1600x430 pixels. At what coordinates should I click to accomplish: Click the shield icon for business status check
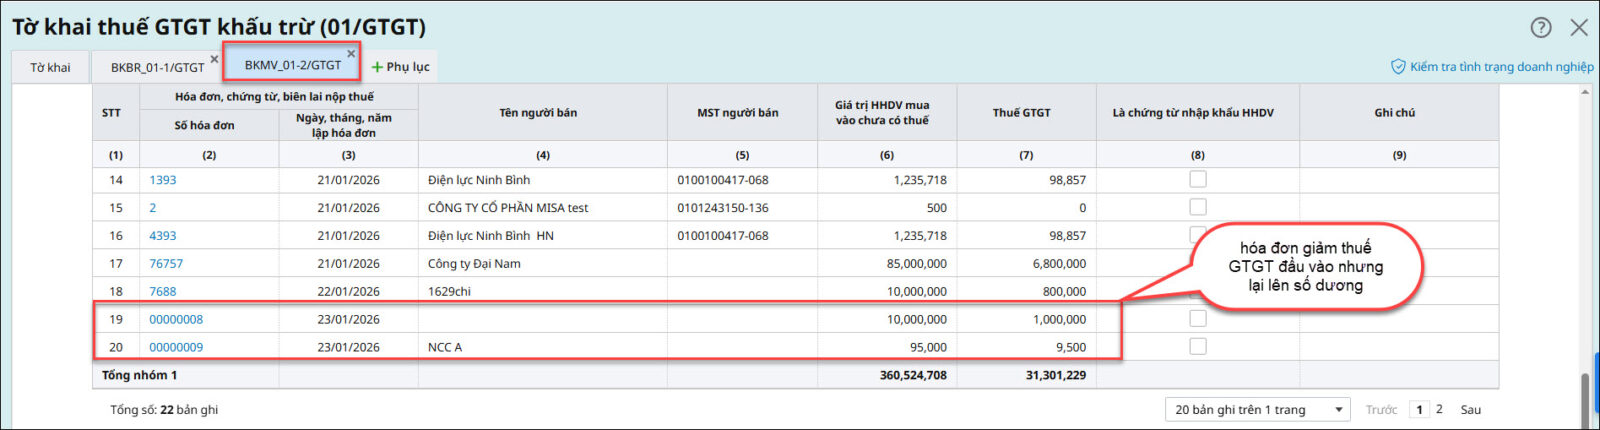click(1398, 67)
